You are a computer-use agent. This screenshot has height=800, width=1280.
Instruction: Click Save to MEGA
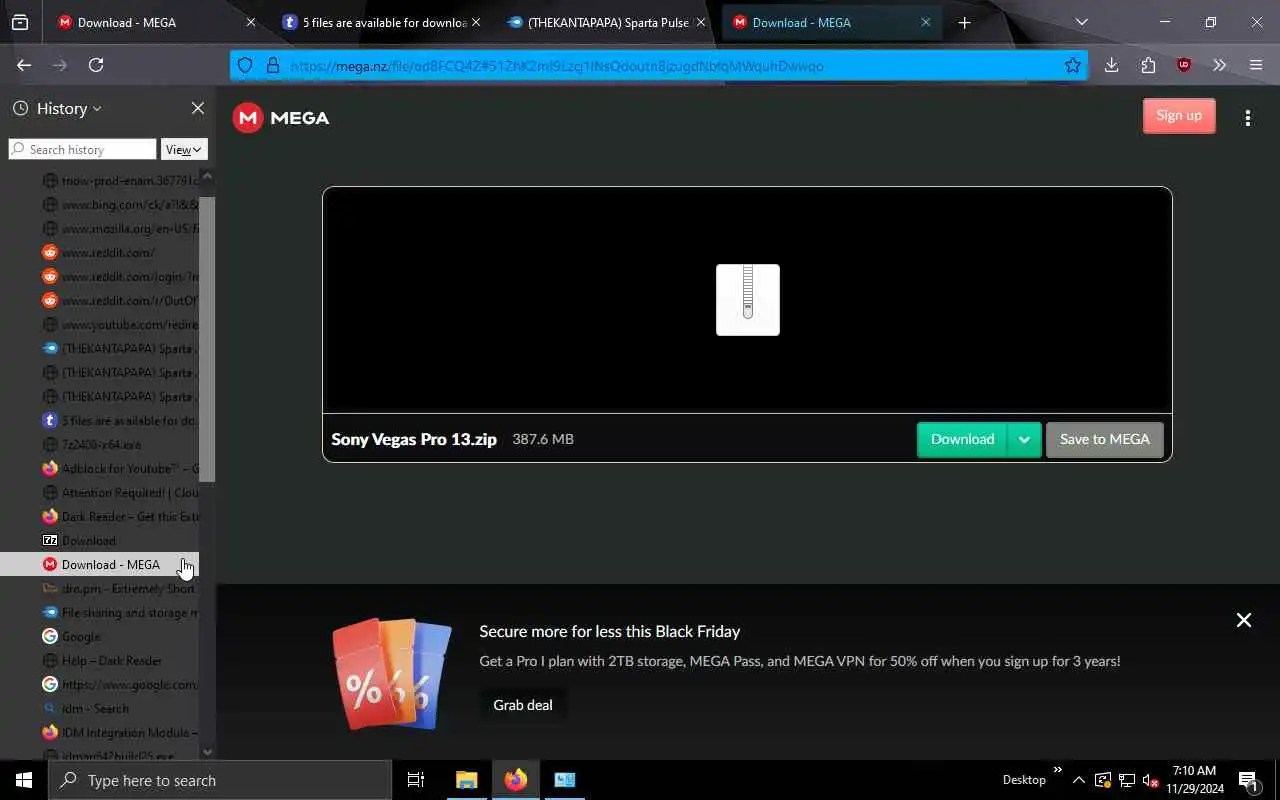tap(1105, 440)
